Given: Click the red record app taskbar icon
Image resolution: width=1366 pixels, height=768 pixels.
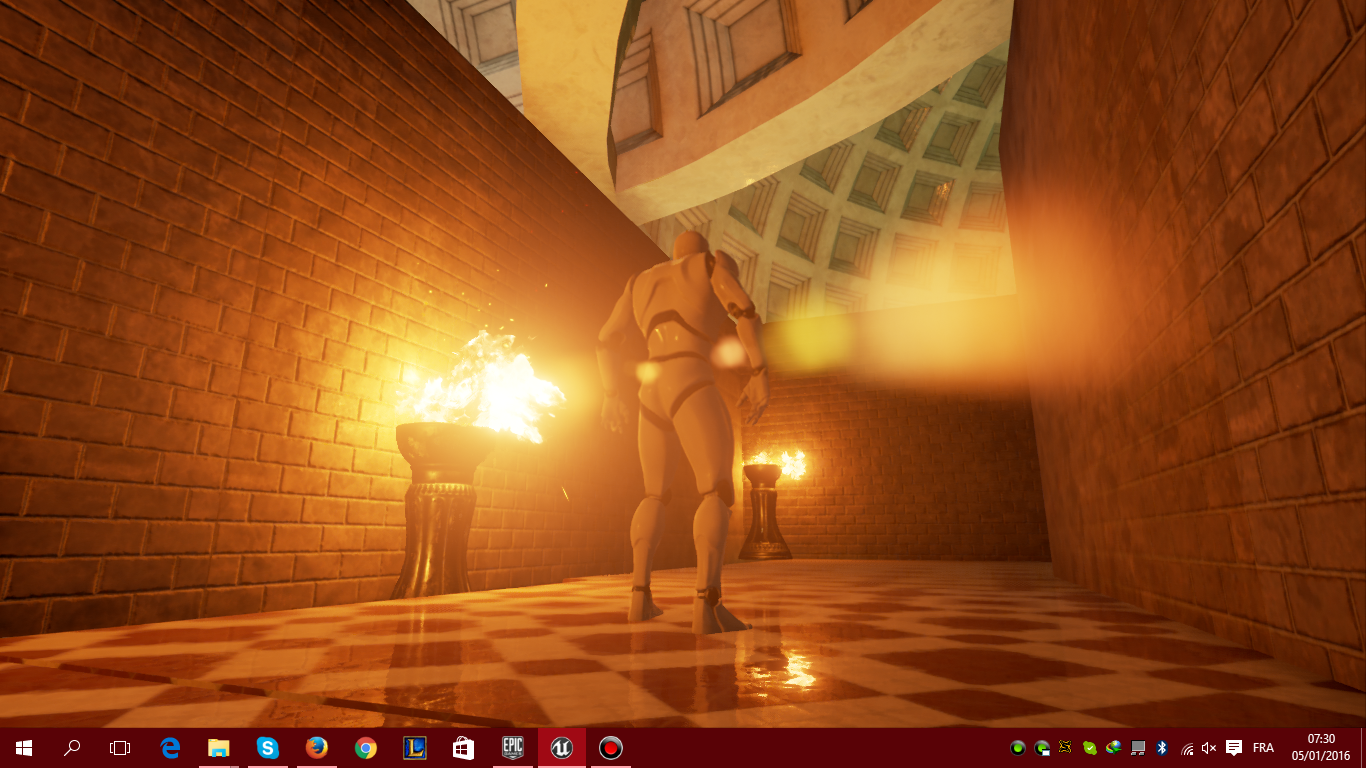Looking at the screenshot, I should coord(610,748).
